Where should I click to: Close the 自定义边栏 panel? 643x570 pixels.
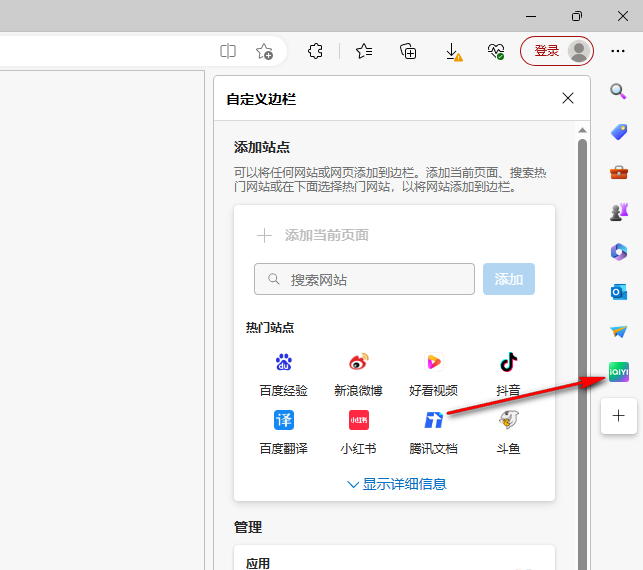[568, 98]
